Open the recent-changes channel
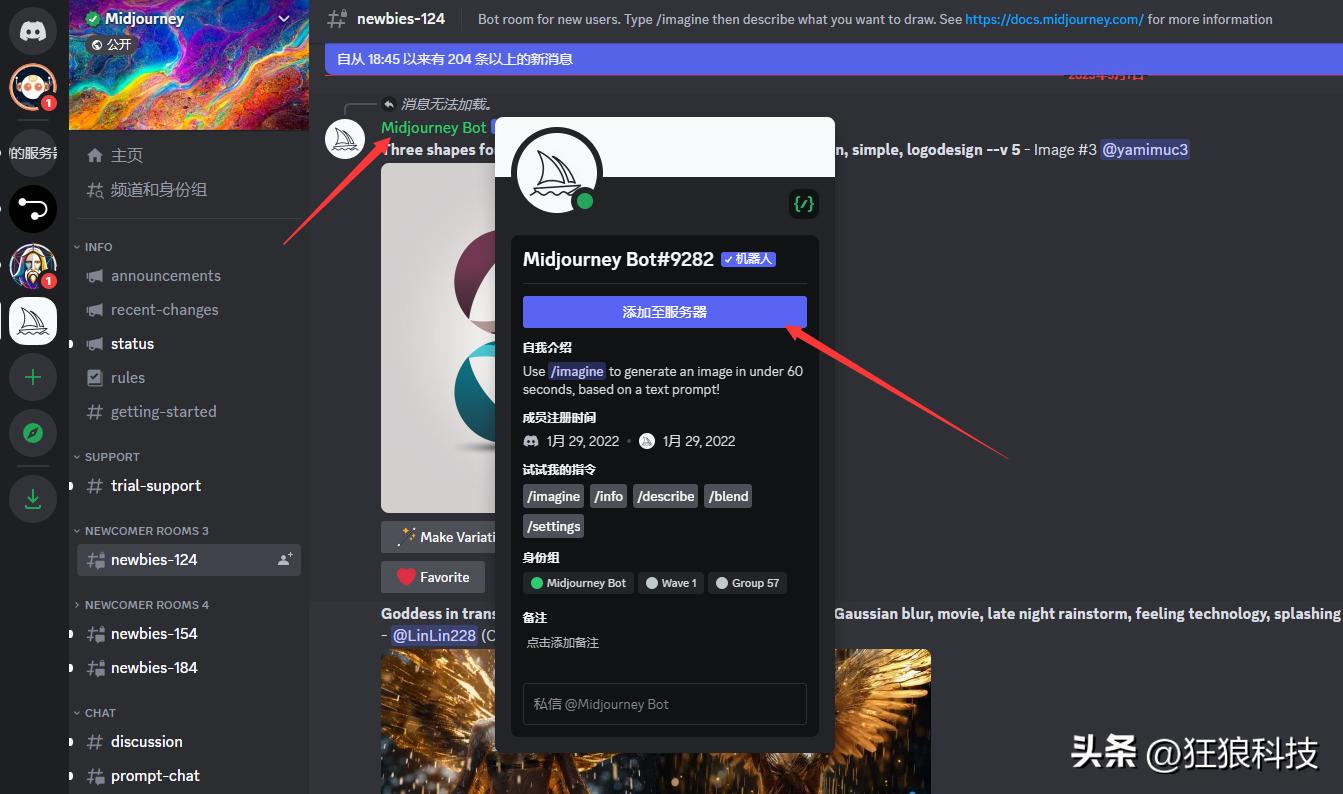The image size is (1343, 794). [x=188, y=310]
